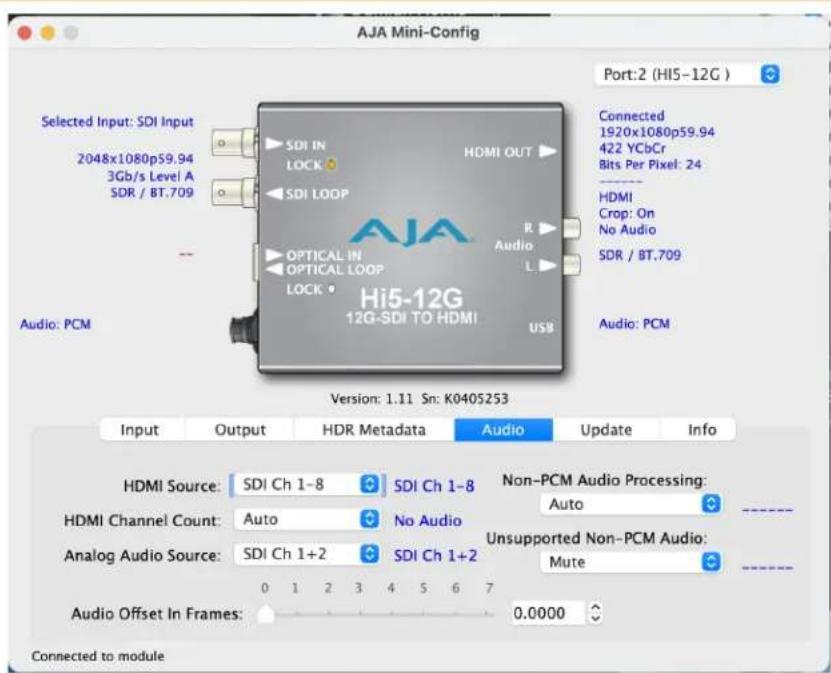Click the yellow minimize window button
Image resolution: width=831 pixels, height=673 pixels.
(x=48, y=33)
